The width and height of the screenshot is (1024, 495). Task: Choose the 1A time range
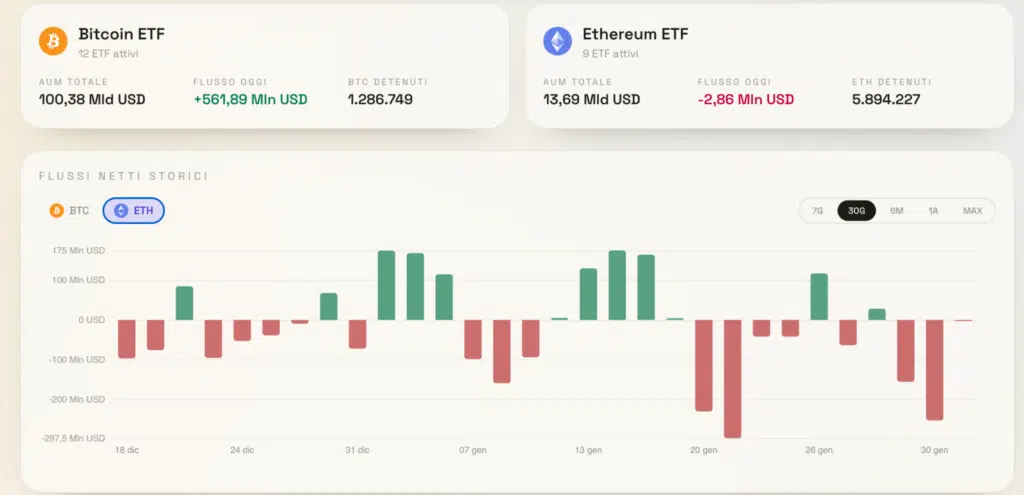[x=933, y=211]
